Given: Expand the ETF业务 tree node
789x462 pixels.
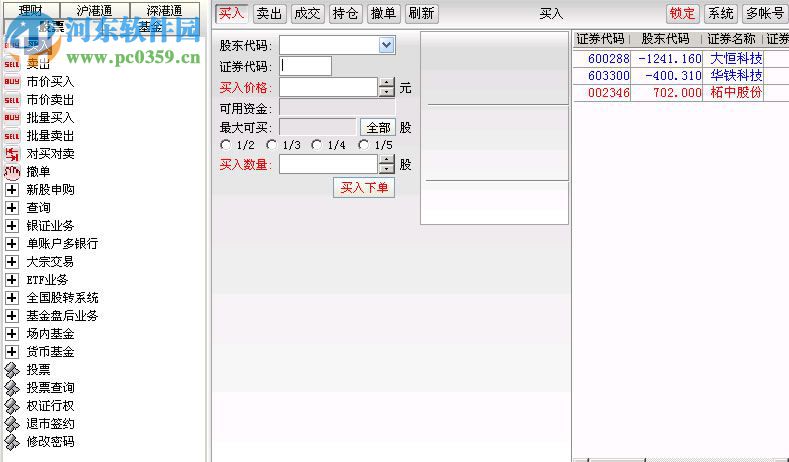Looking at the screenshot, I should pos(12,280).
